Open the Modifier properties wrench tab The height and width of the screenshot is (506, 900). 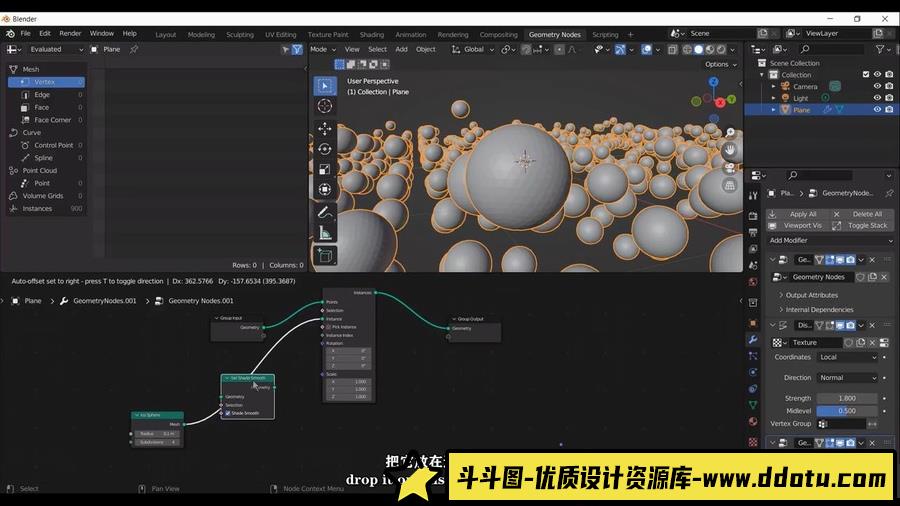click(753, 340)
